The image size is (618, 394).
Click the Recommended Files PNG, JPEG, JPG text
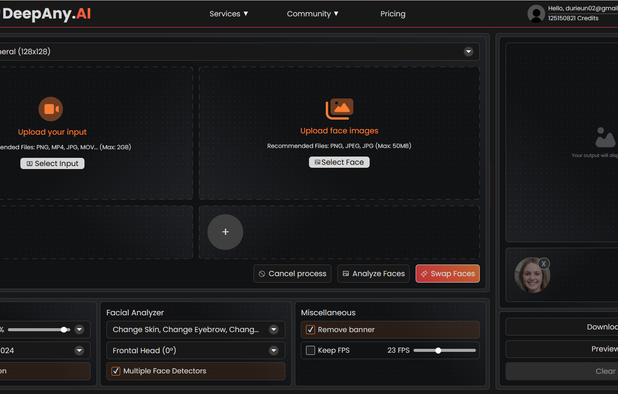[339, 146]
